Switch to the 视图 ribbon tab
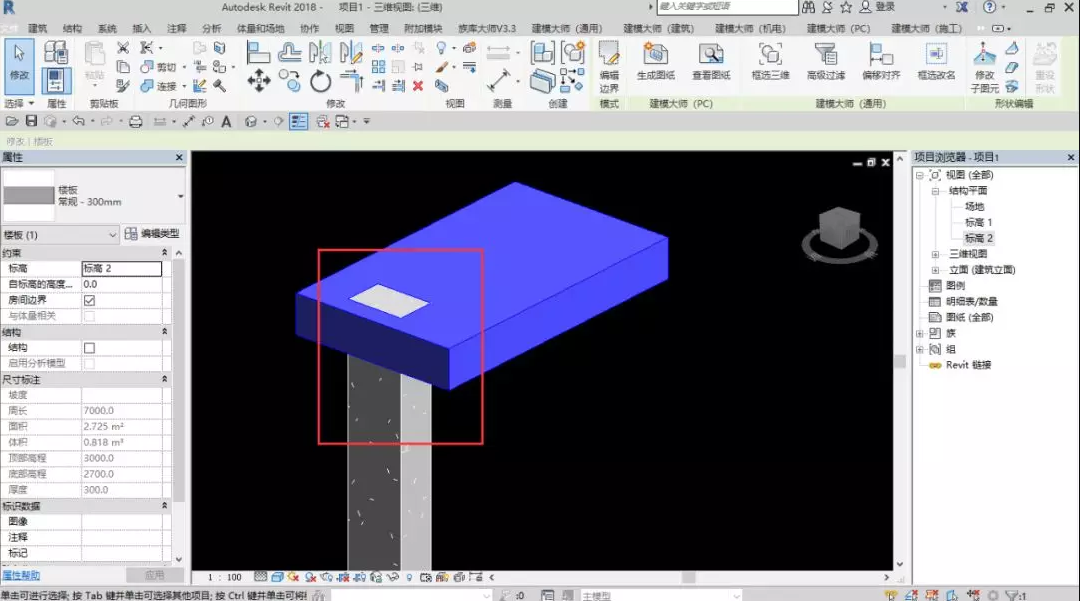1080x601 pixels. (344, 29)
